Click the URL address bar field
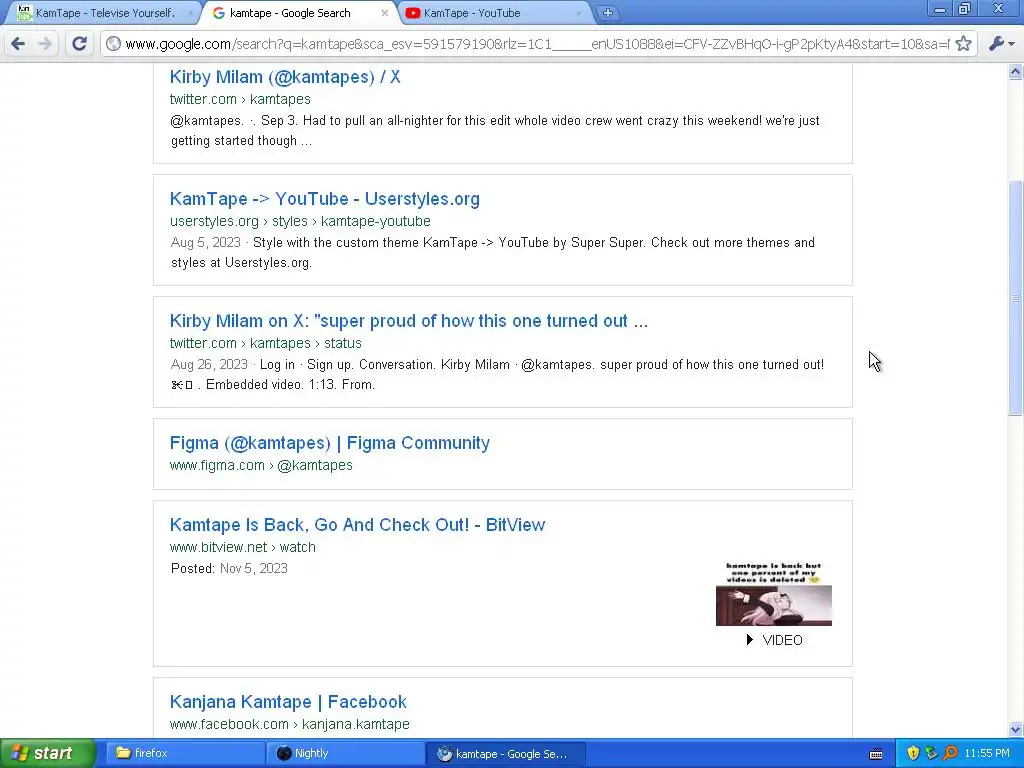The image size is (1024, 768). (537, 44)
